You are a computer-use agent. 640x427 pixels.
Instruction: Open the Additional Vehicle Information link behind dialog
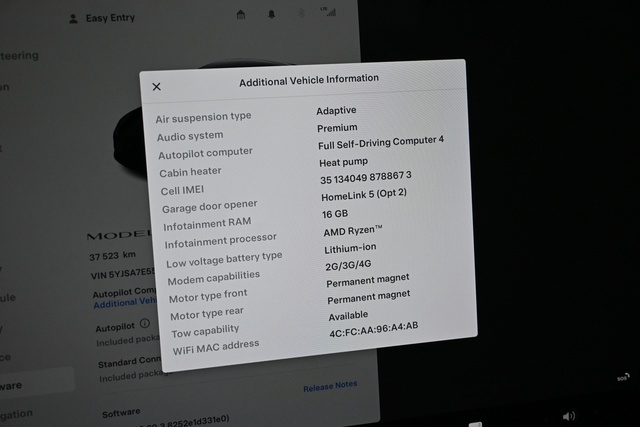point(124,303)
